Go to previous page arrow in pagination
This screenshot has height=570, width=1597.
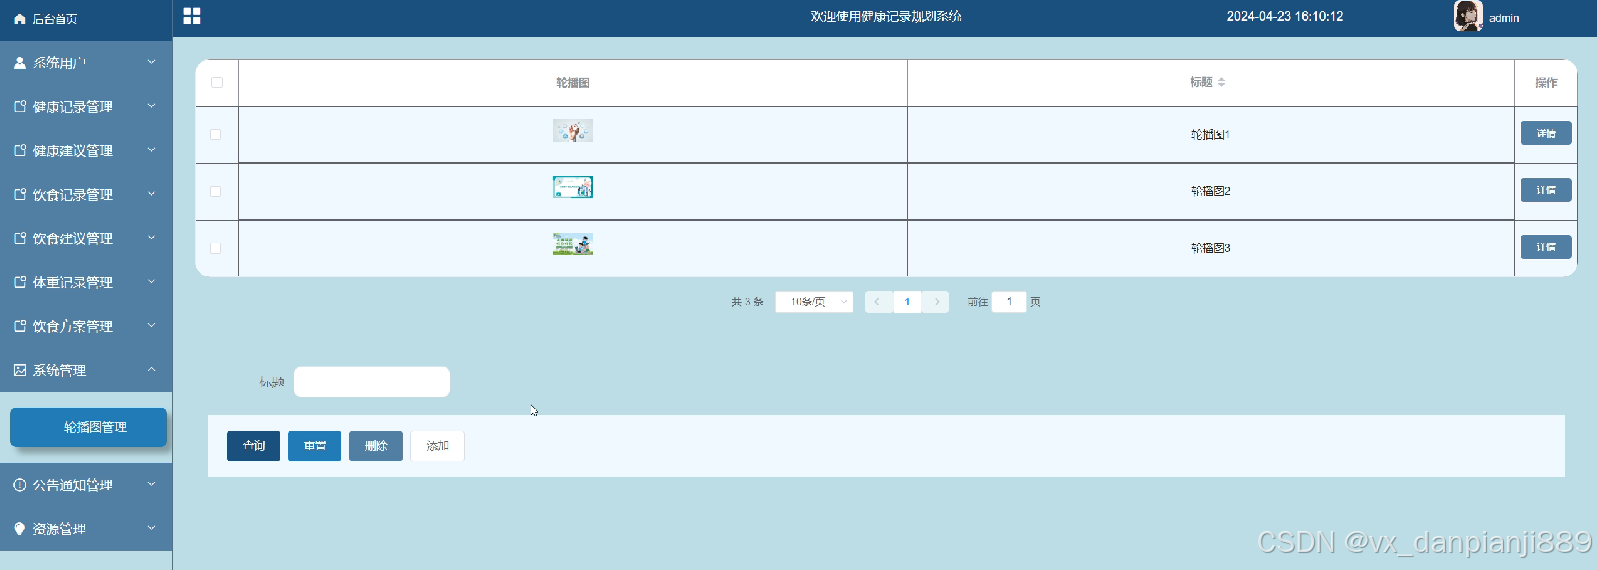click(x=878, y=302)
